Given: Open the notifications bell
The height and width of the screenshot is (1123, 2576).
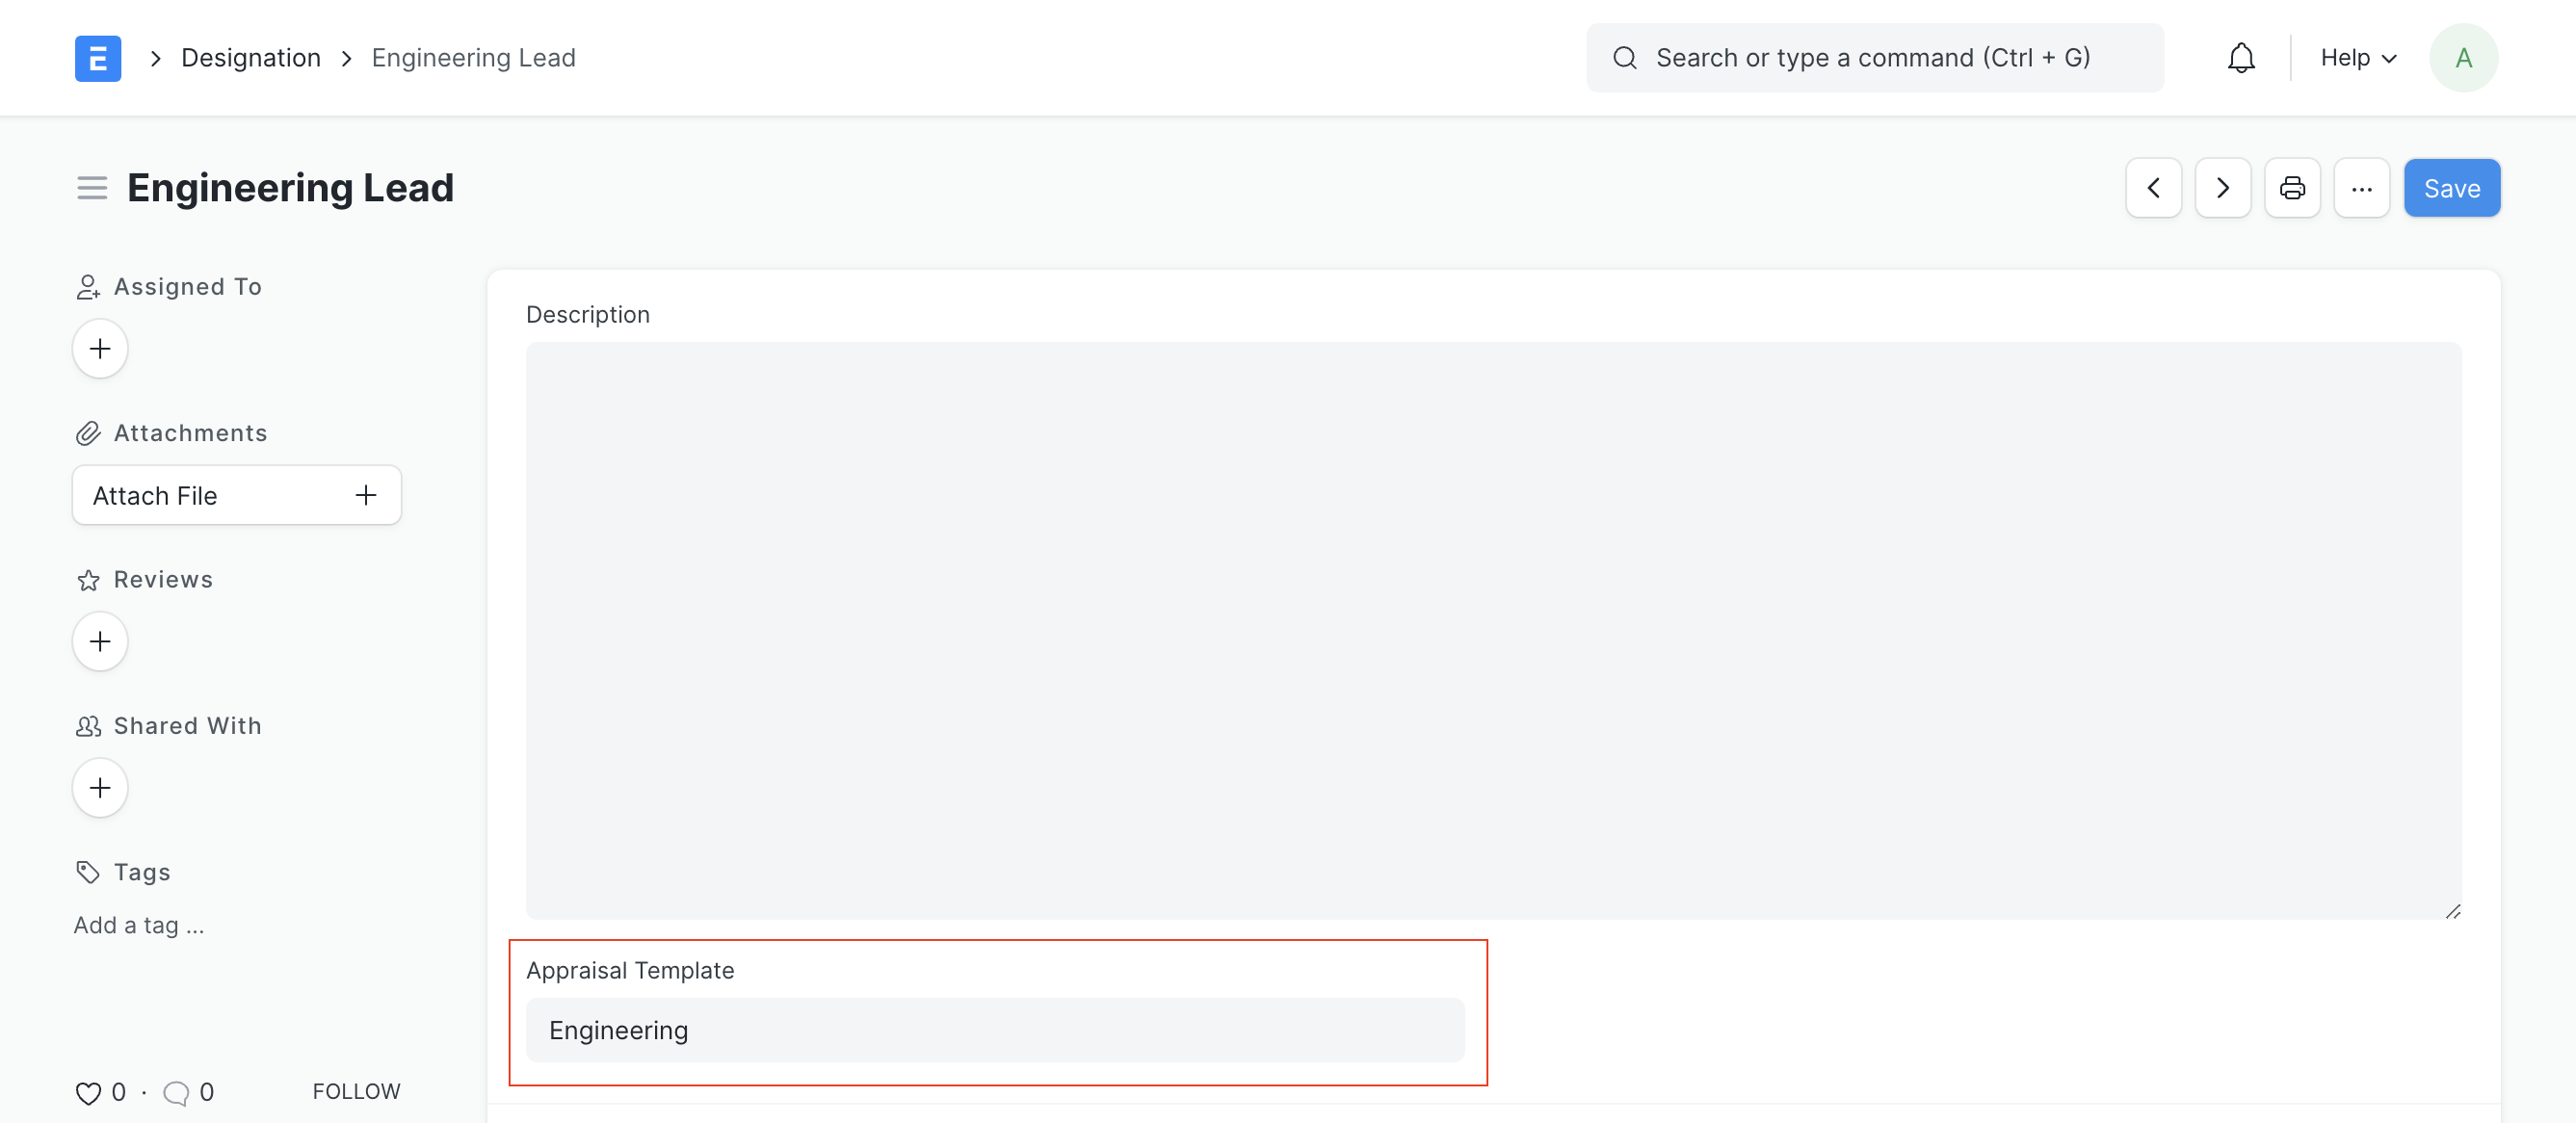Looking at the screenshot, I should (2241, 58).
